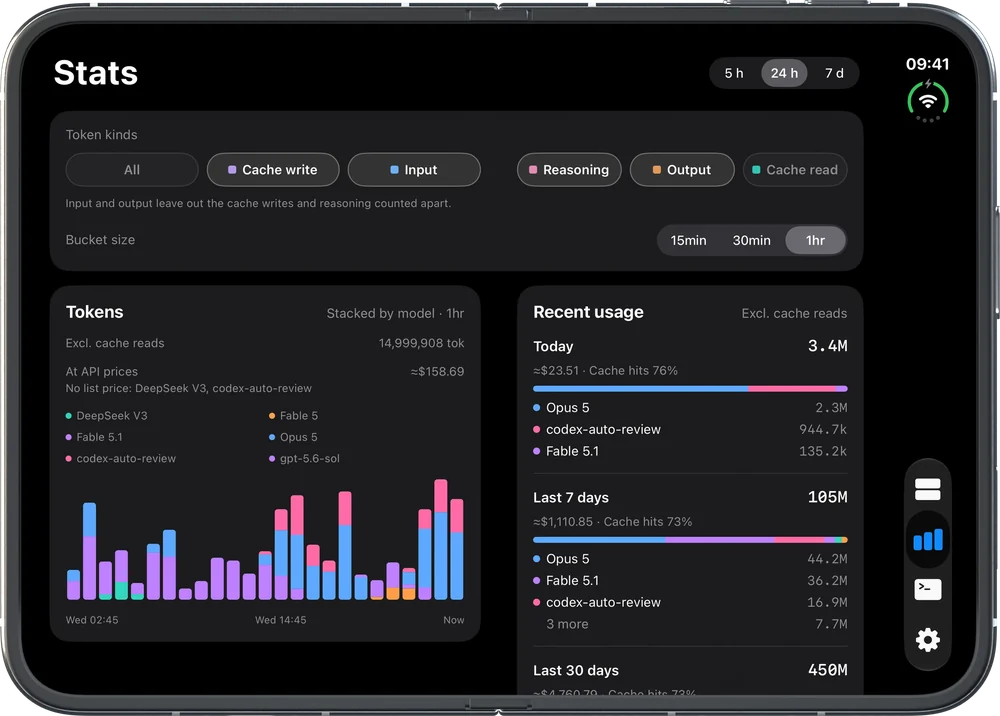Image resolution: width=1000 pixels, height=716 pixels.
Task: Set bucket size to 15min
Action: coord(688,240)
